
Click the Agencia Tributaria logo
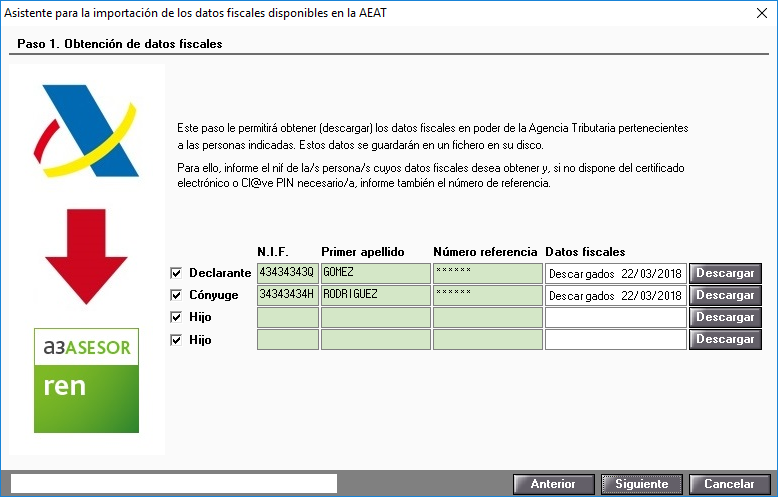pyautogui.click(x=86, y=131)
